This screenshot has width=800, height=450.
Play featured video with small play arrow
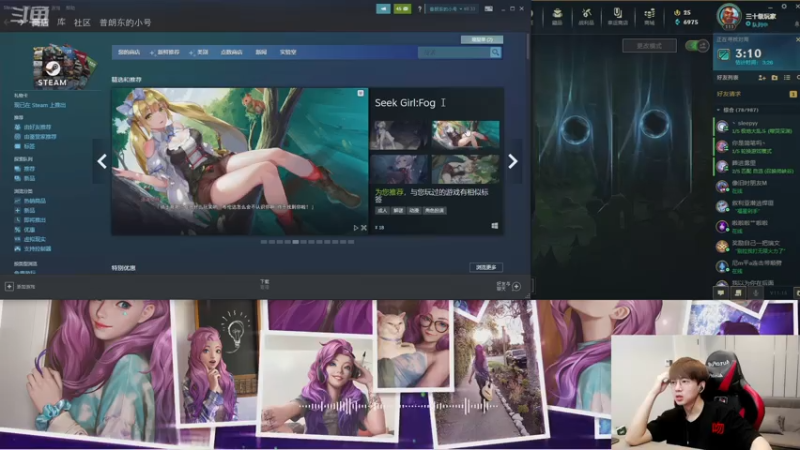[x=356, y=228]
